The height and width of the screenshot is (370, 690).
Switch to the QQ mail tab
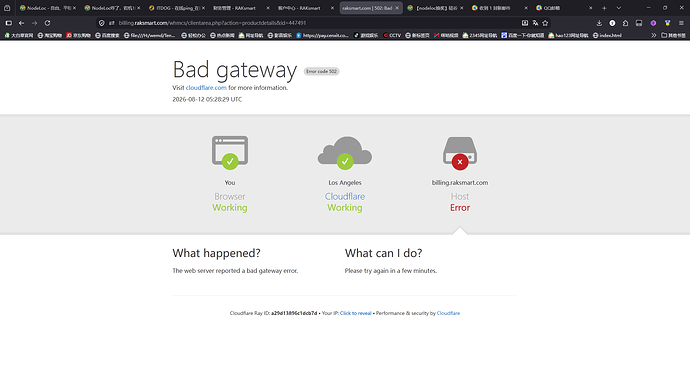[x=563, y=8]
